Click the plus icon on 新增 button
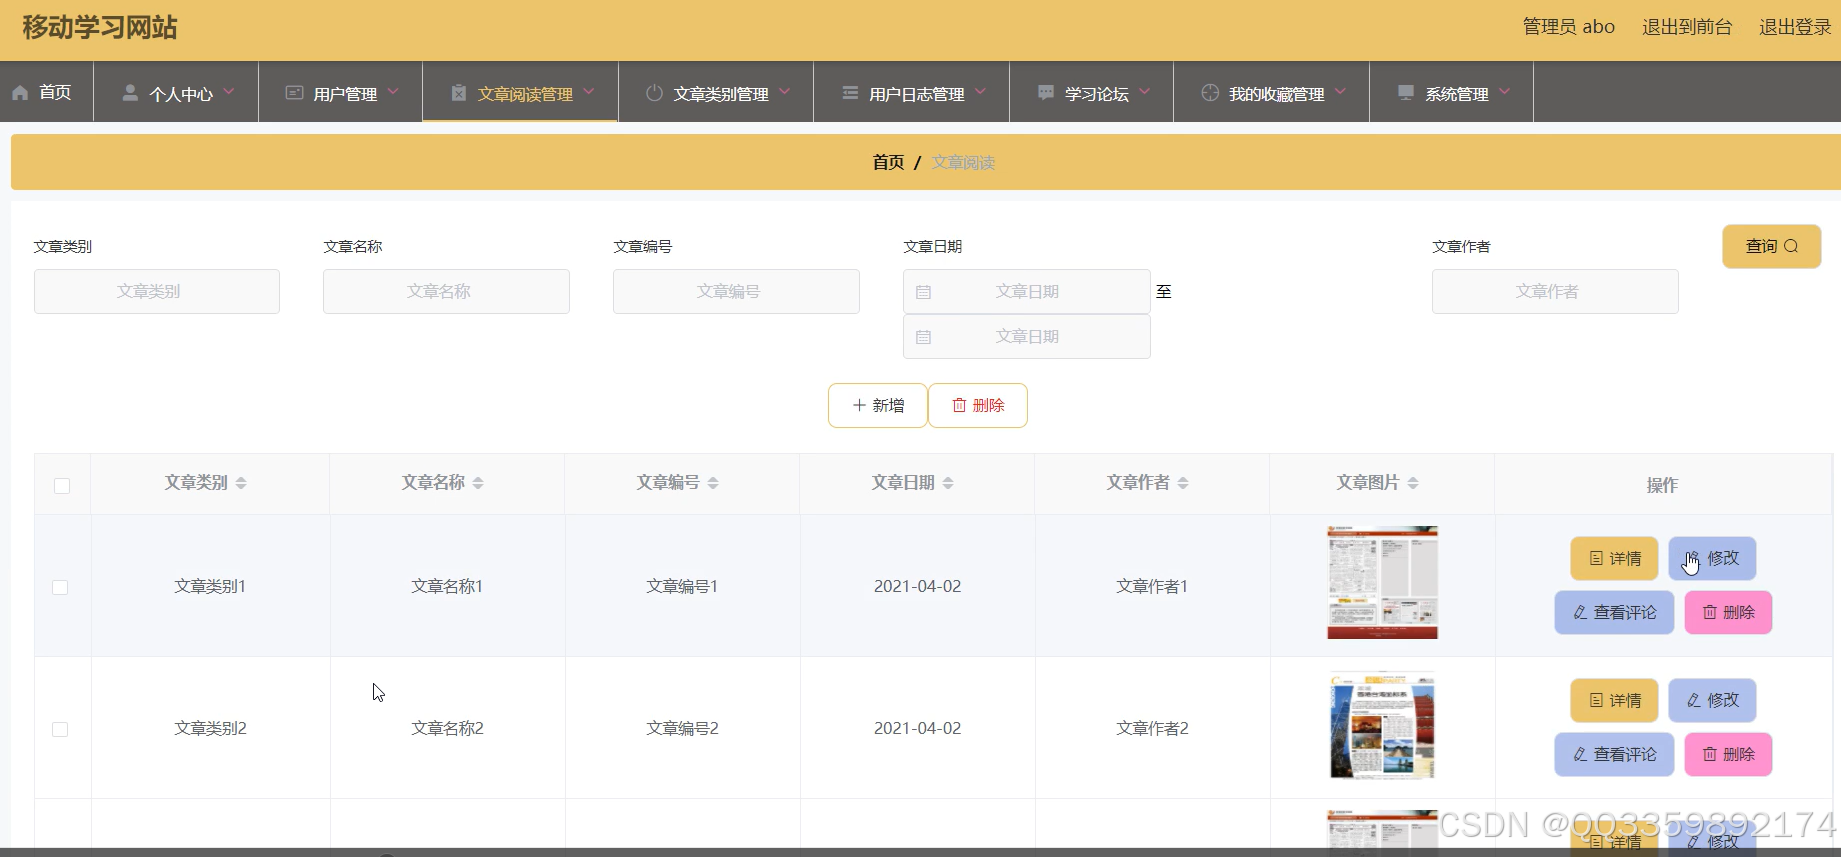1841x857 pixels. point(859,405)
